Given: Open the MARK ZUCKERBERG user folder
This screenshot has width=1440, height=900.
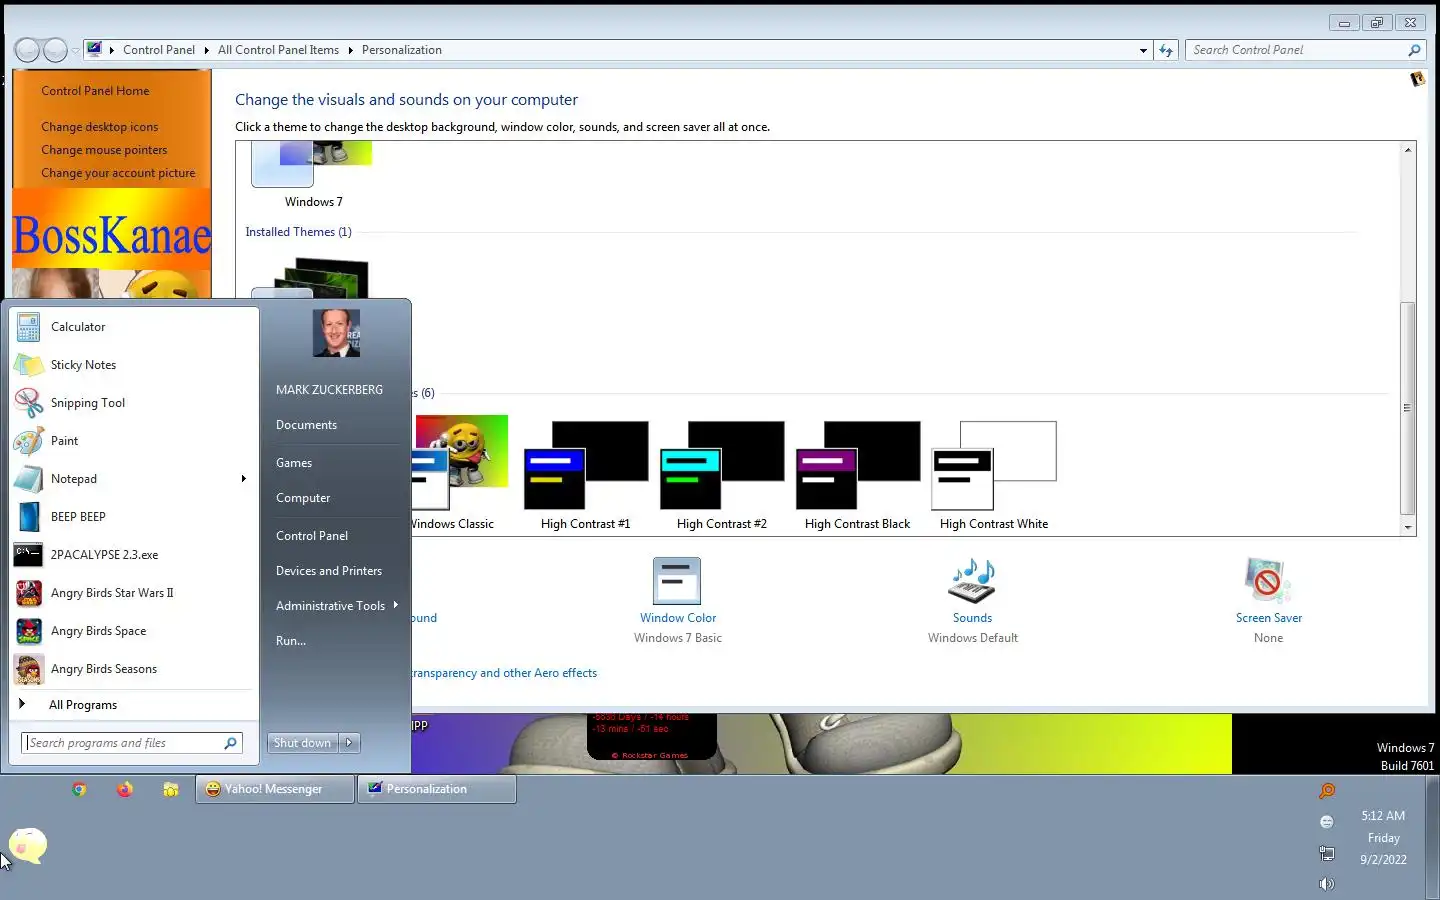Looking at the screenshot, I should [x=329, y=390].
